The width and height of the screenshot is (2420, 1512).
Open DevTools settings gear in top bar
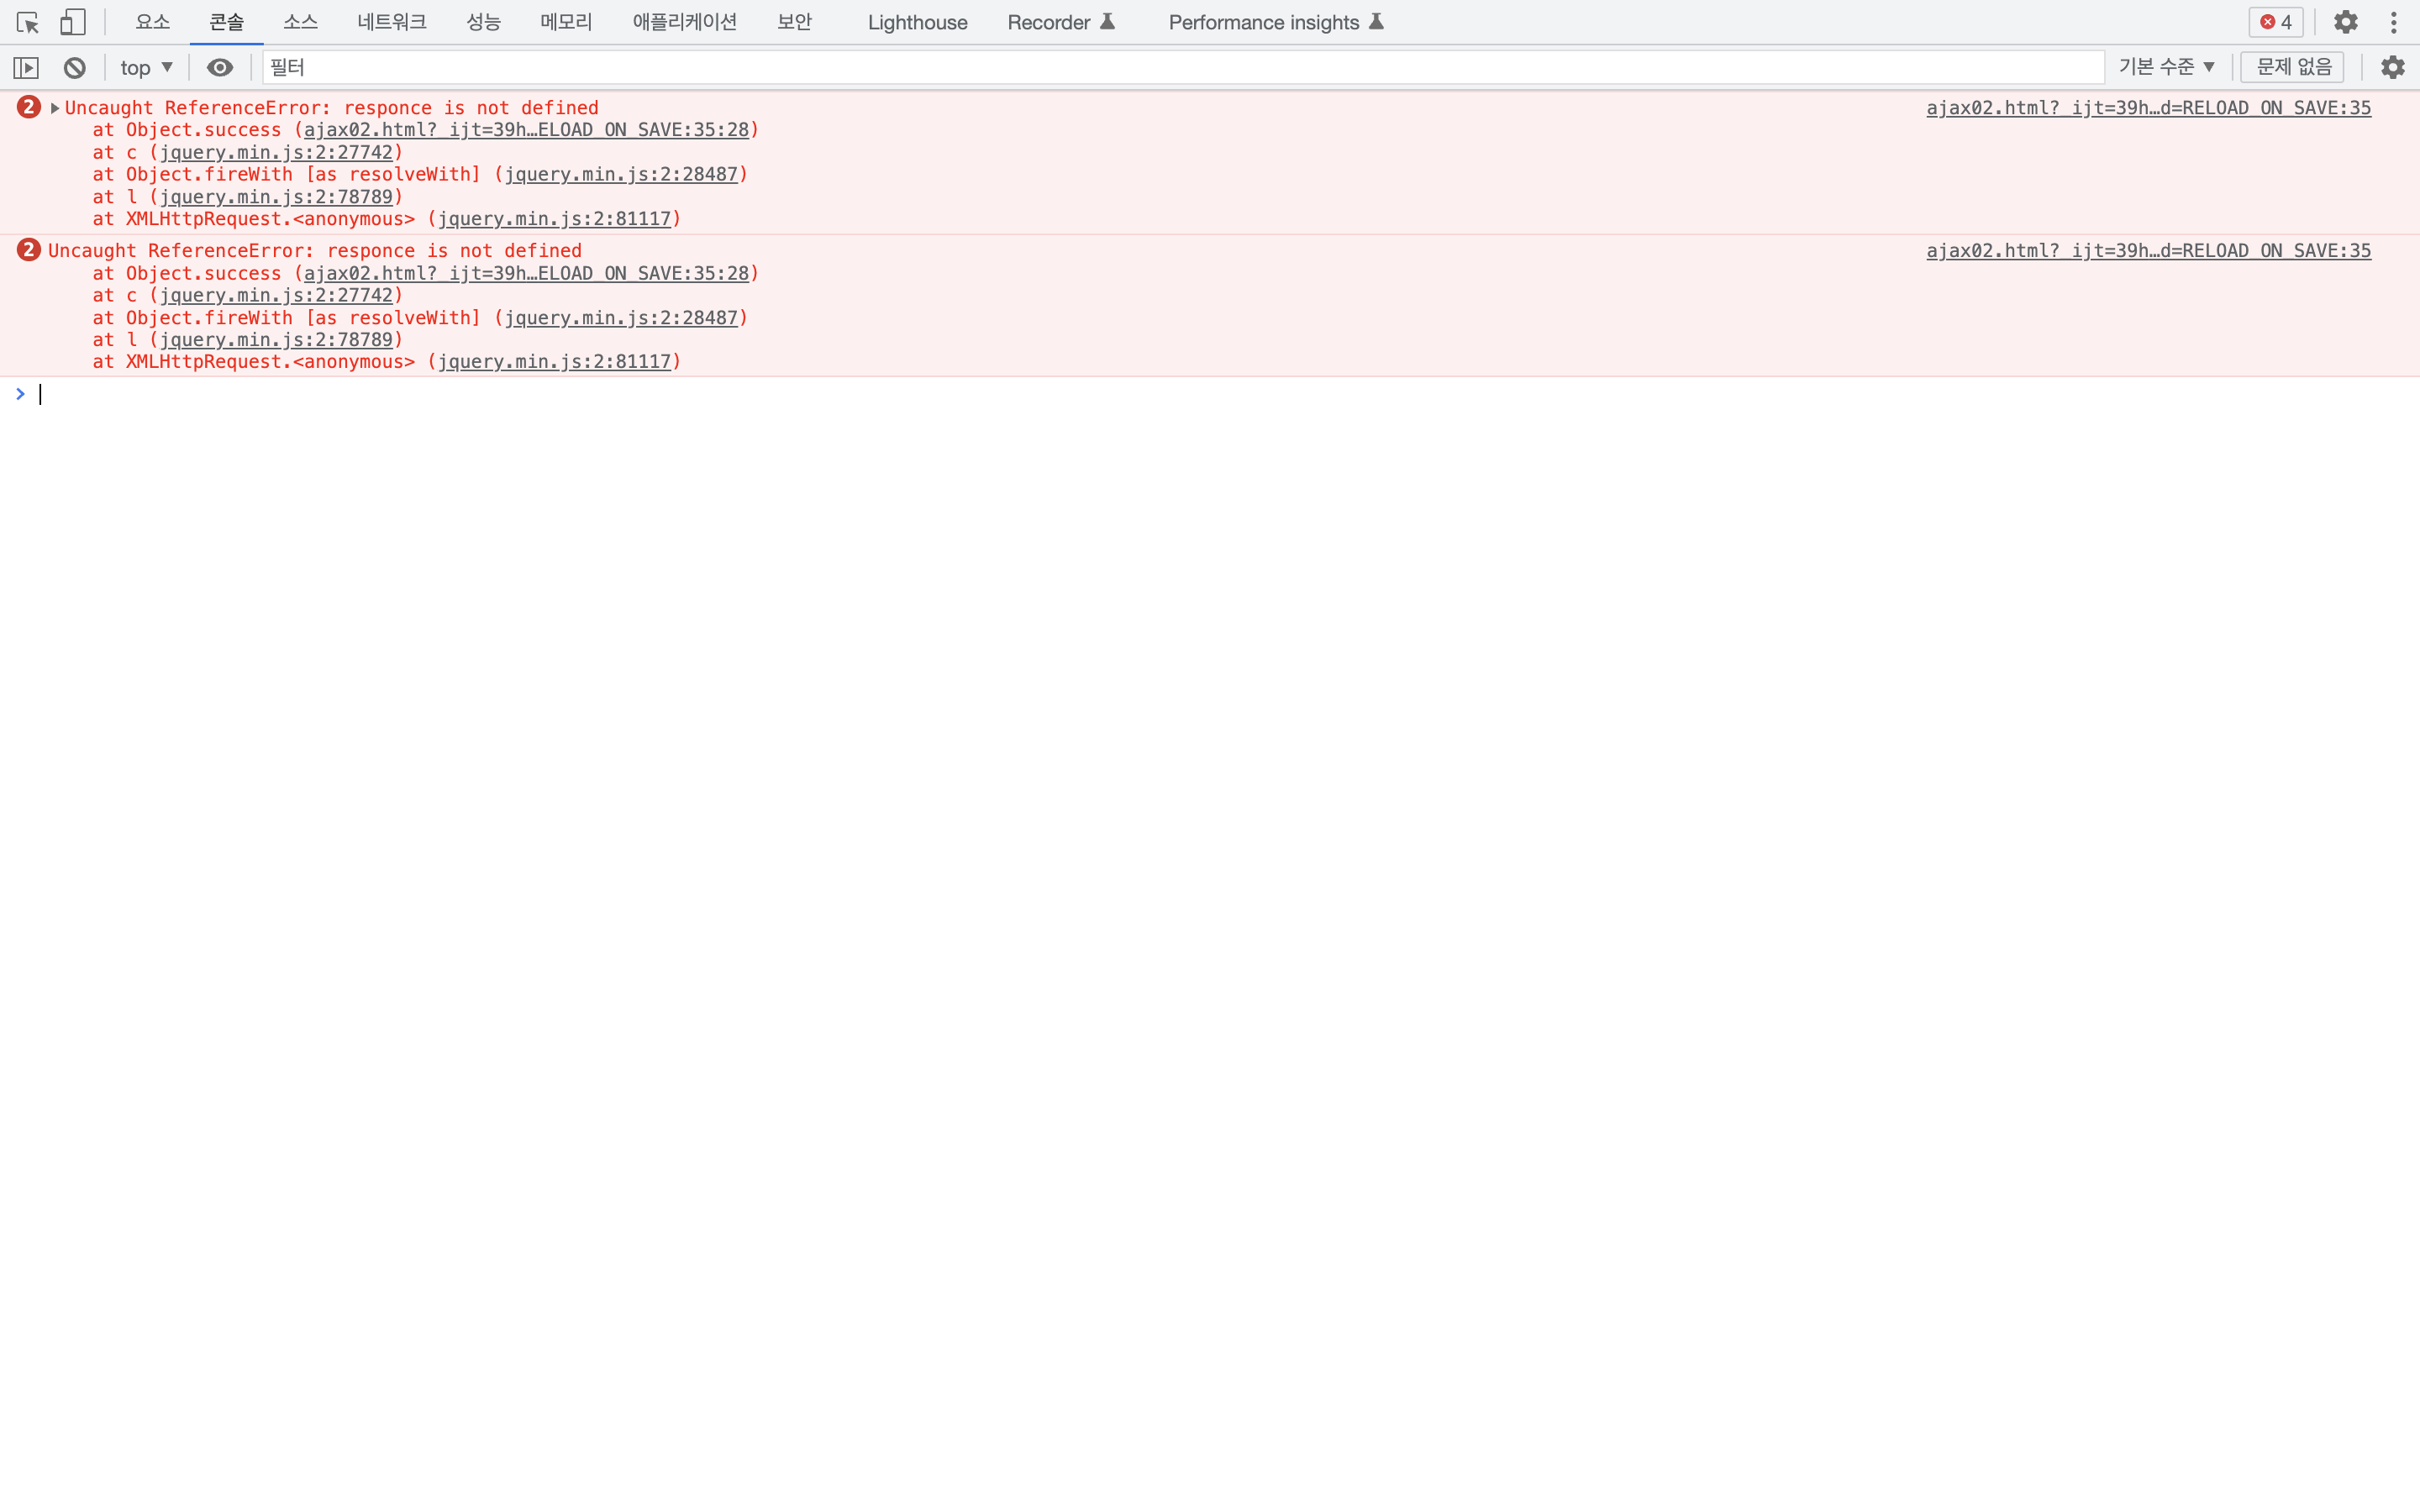click(2346, 22)
